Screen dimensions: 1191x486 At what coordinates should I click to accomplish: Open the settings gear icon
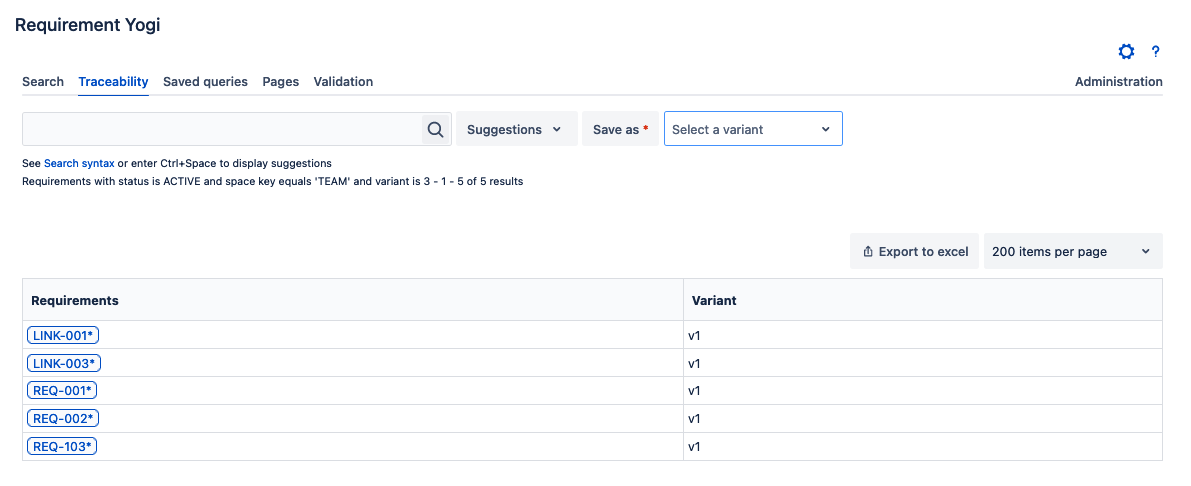coord(1126,52)
